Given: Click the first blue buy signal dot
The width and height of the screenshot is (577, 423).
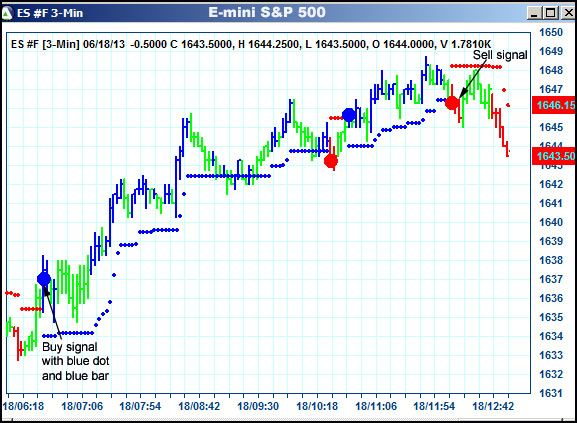Looking at the screenshot, I should click(44, 279).
